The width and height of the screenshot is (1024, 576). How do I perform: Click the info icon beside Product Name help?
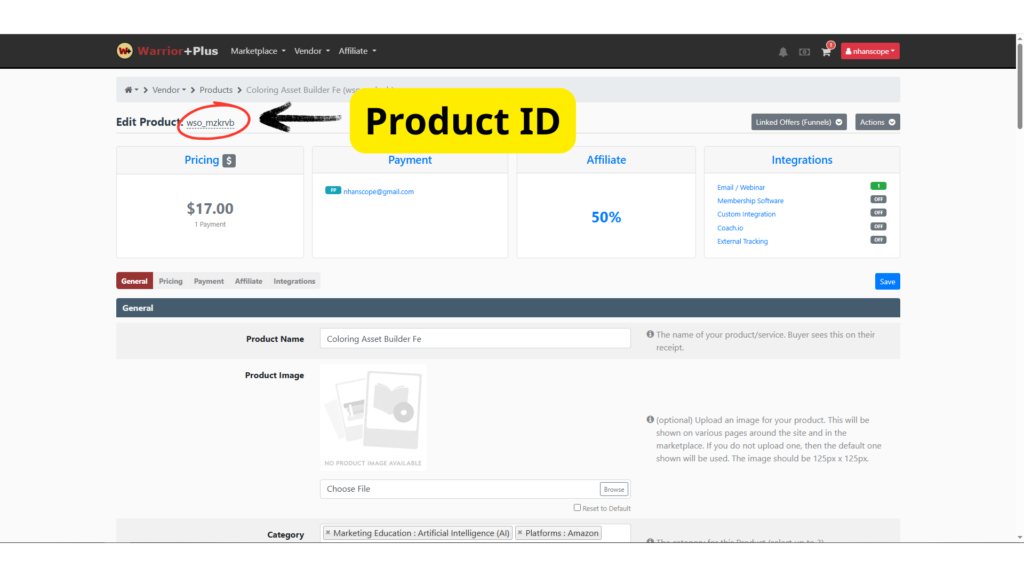[650, 335]
